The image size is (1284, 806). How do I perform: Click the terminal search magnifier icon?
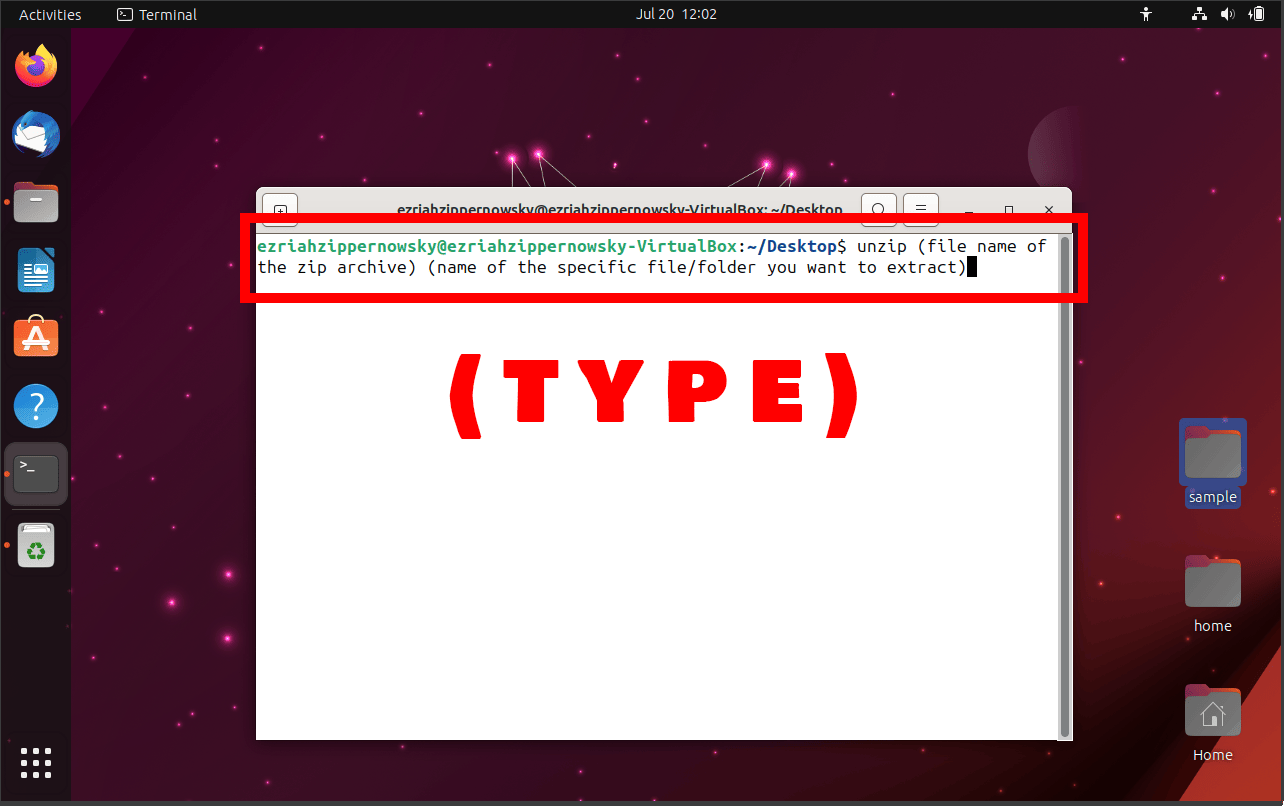[x=878, y=210]
